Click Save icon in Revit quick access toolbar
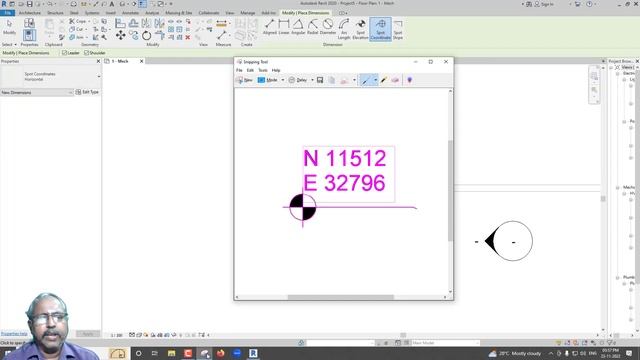640x360 pixels. pyautogui.click(x=29, y=4)
